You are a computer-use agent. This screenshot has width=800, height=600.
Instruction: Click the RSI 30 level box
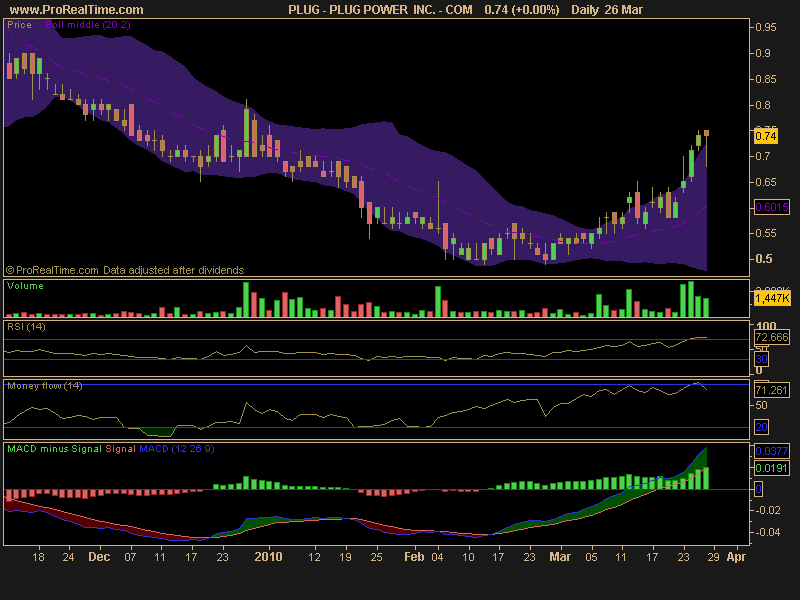pos(761,359)
